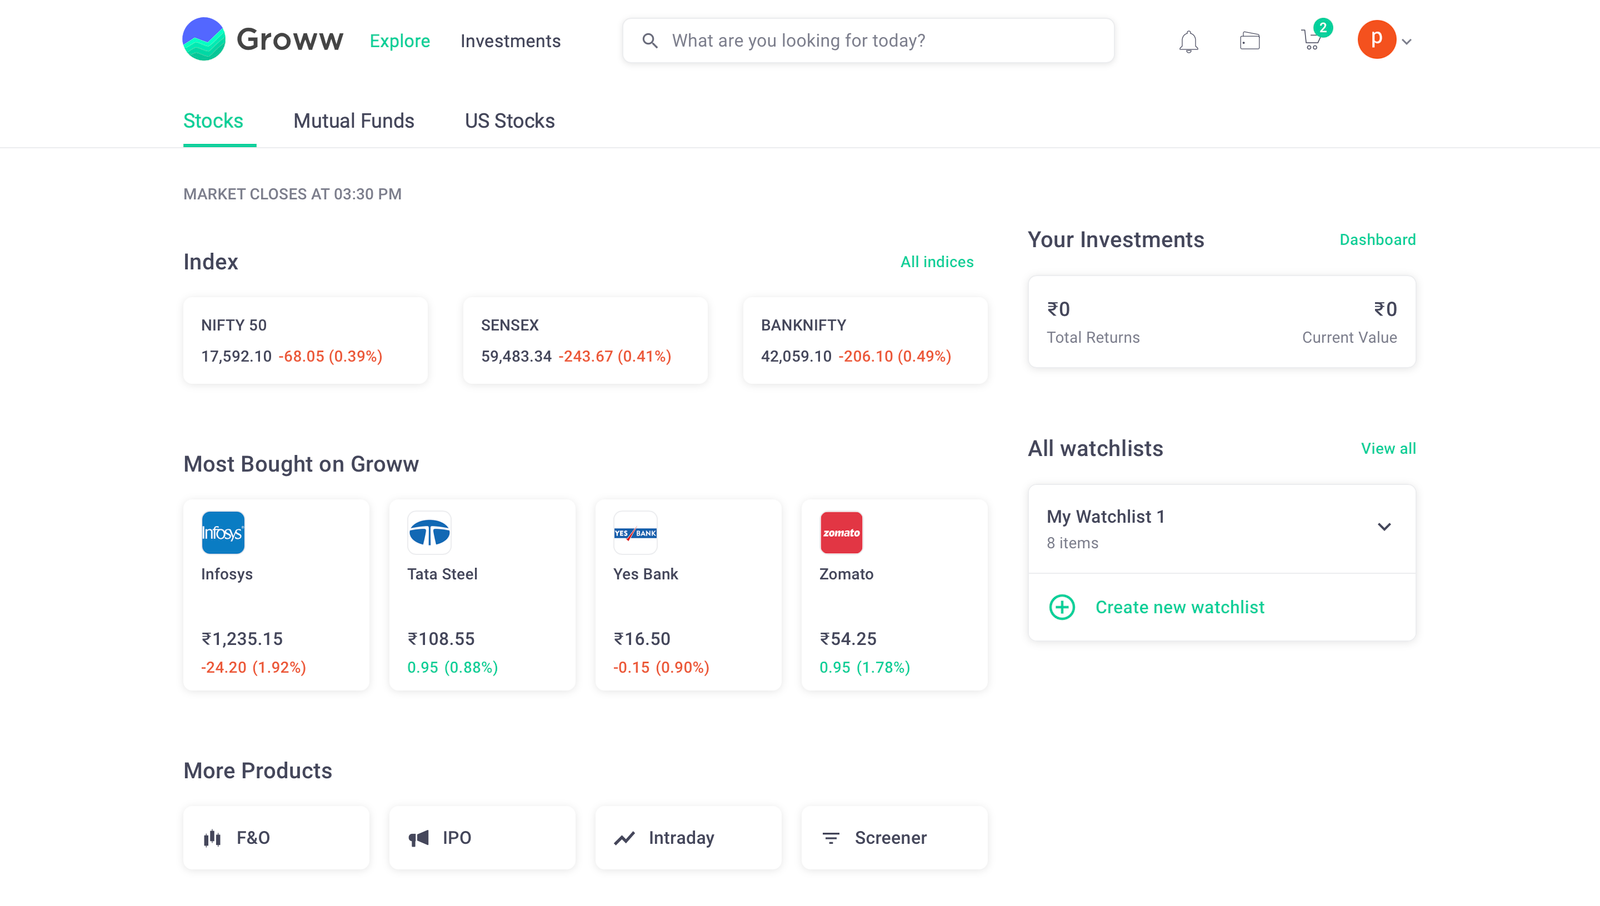Image resolution: width=1600 pixels, height=906 pixels.
Task: Click Yes Bank price ₹16.50
Action: (x=642, y=639)
